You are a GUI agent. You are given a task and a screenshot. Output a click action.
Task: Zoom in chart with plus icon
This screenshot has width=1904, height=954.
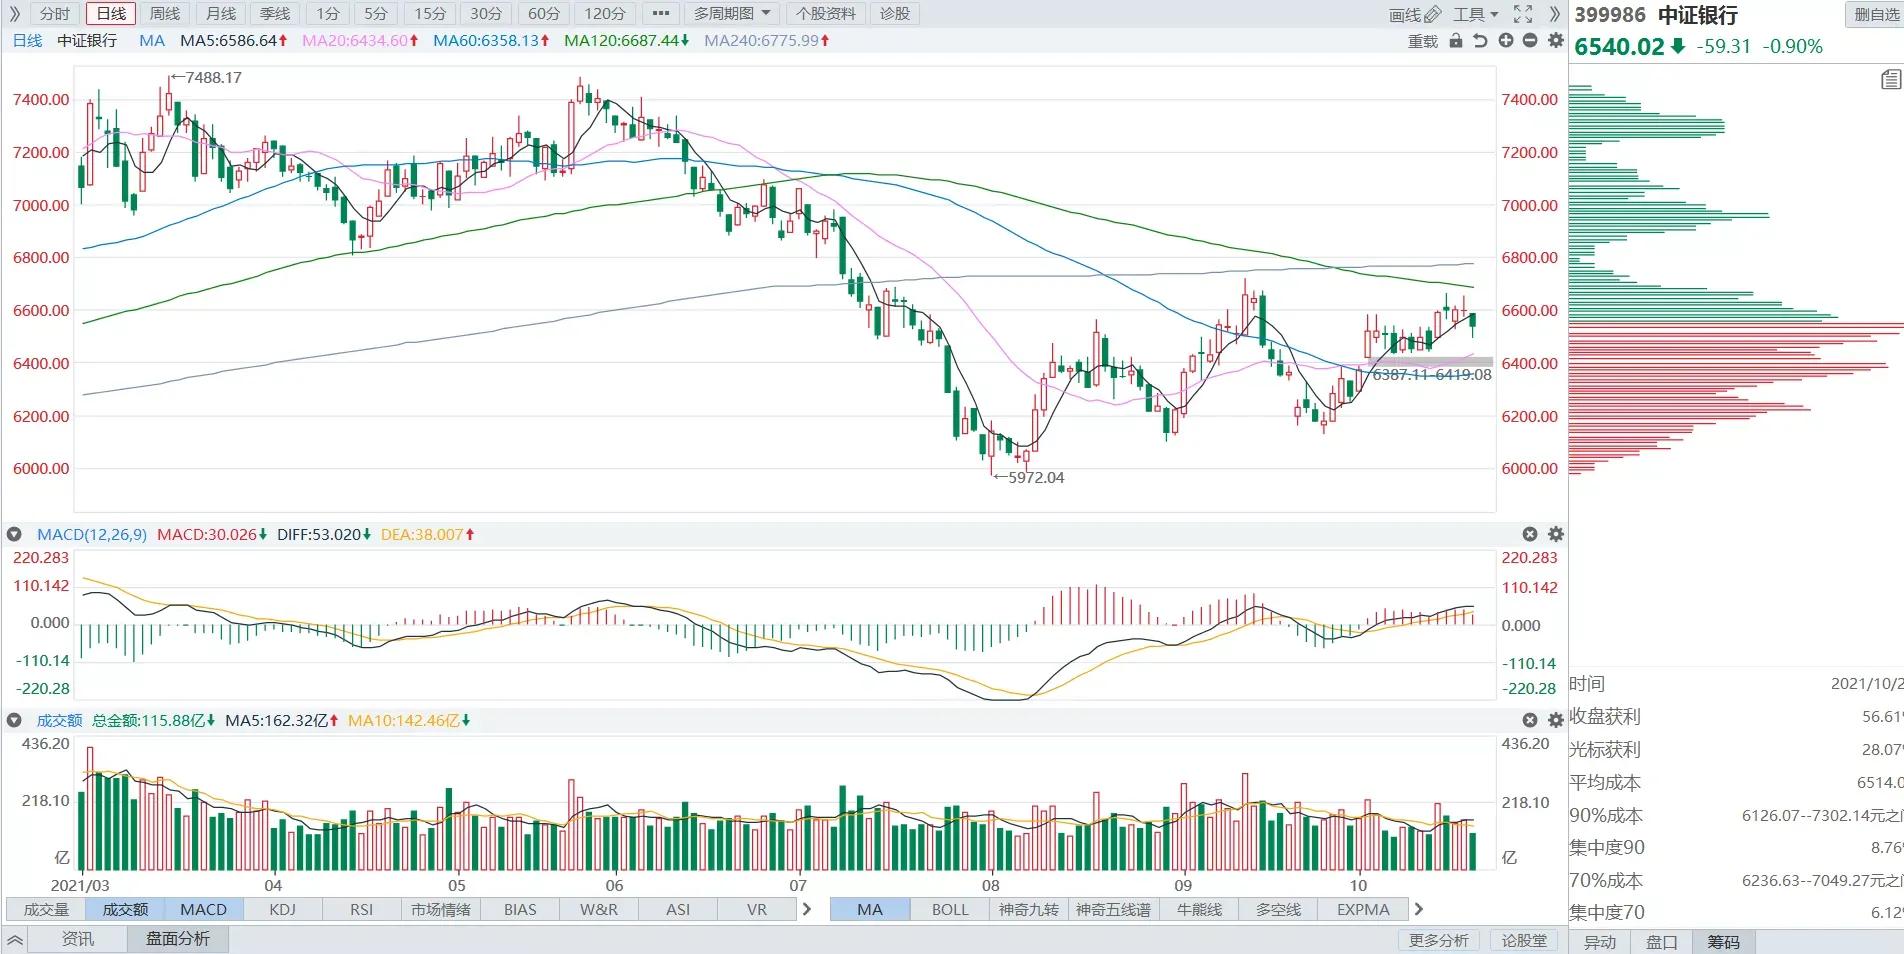tap(1506, 41)
